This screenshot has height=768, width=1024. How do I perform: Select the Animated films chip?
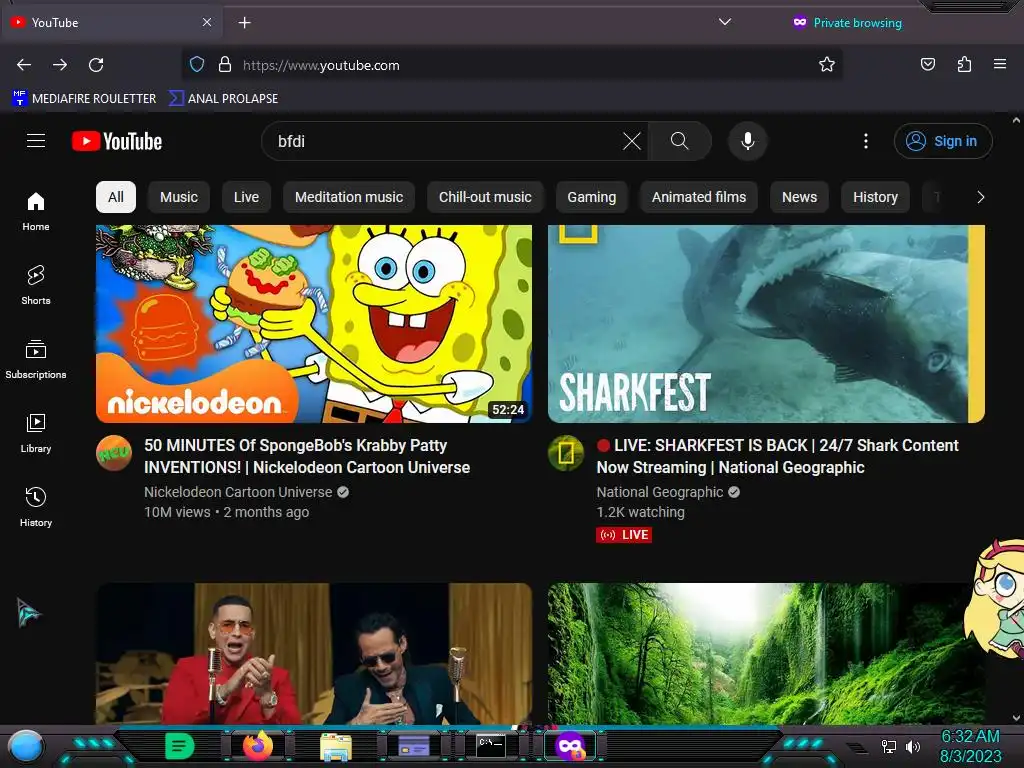[699, 197]
